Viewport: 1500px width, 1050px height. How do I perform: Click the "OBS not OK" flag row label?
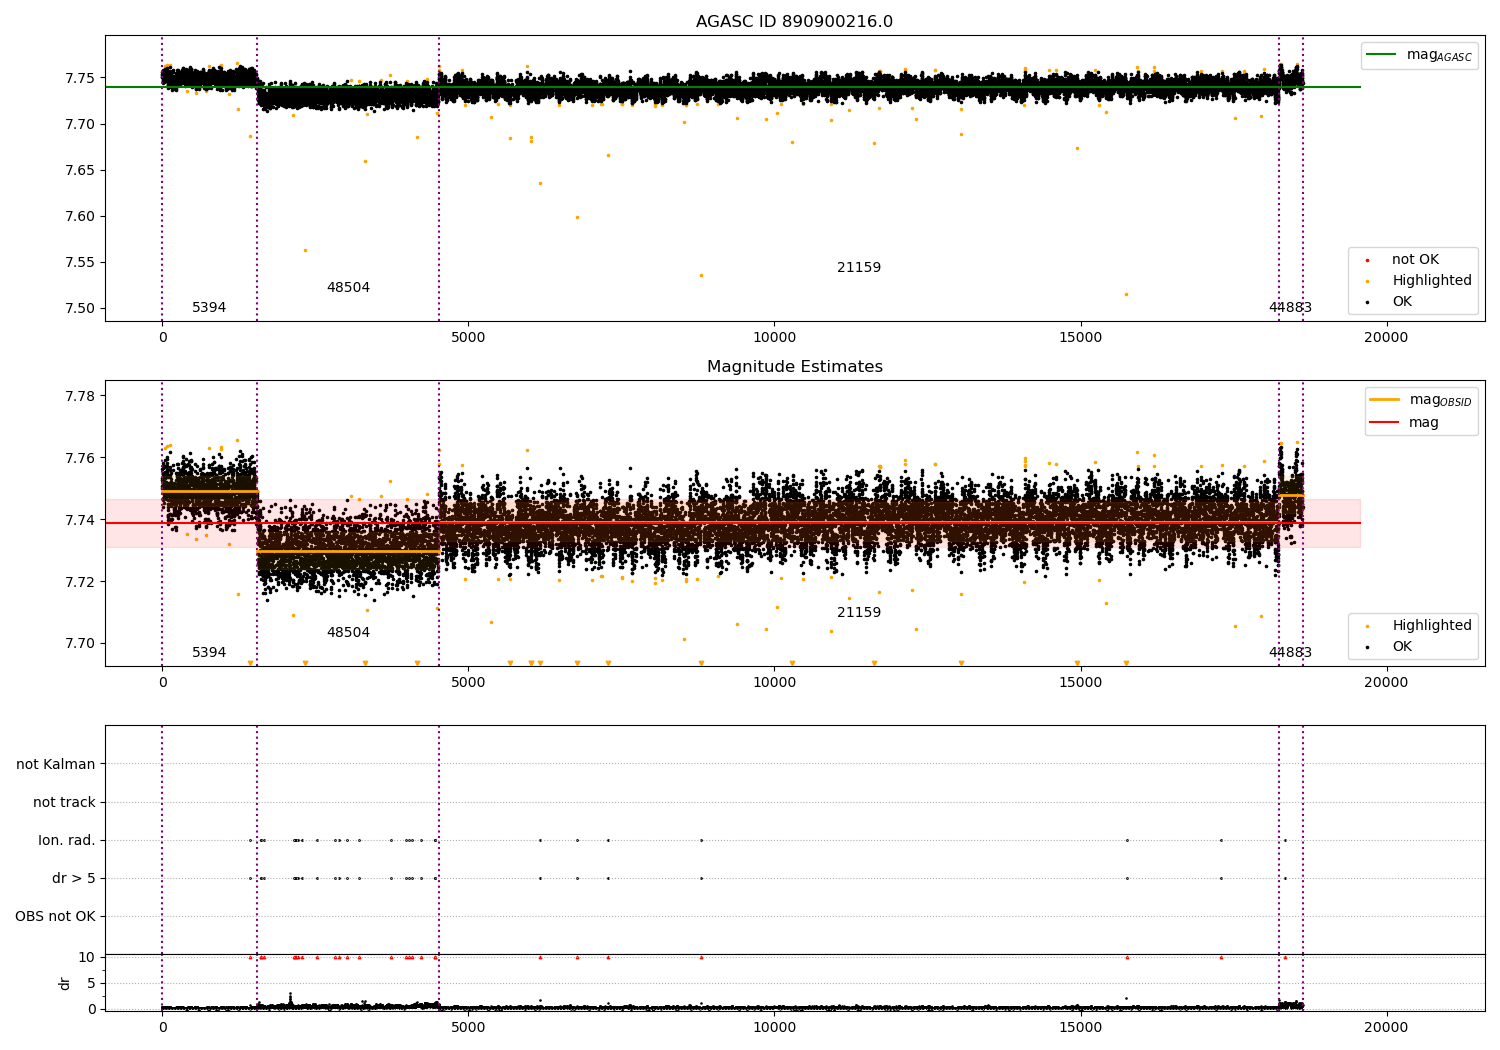coord(55,916)
